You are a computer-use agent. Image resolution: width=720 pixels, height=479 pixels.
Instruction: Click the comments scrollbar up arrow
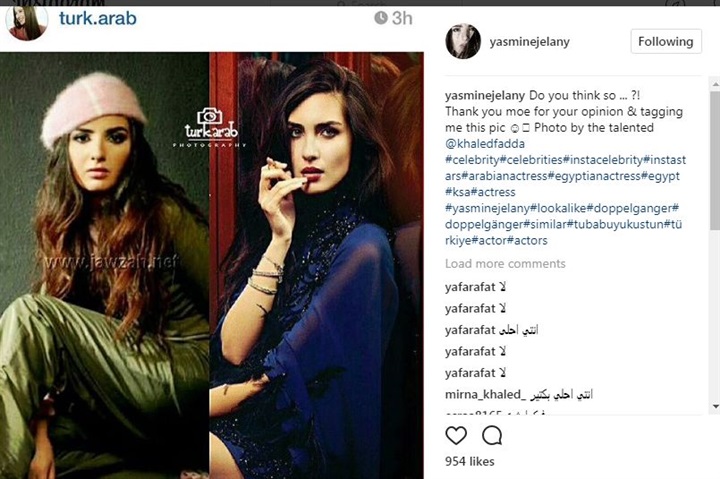tap(715, 84)
